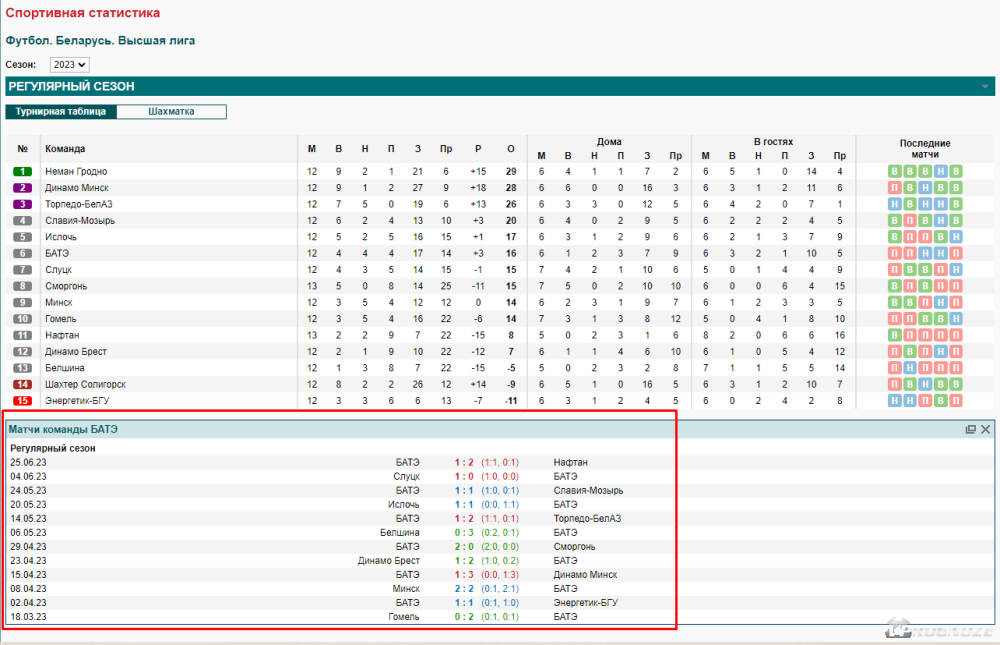The height and width of the screenshot is (645, 1000).
Task: Open the 0:3 score of Белшина vs БАТЭ
Action: coord(463,533)
